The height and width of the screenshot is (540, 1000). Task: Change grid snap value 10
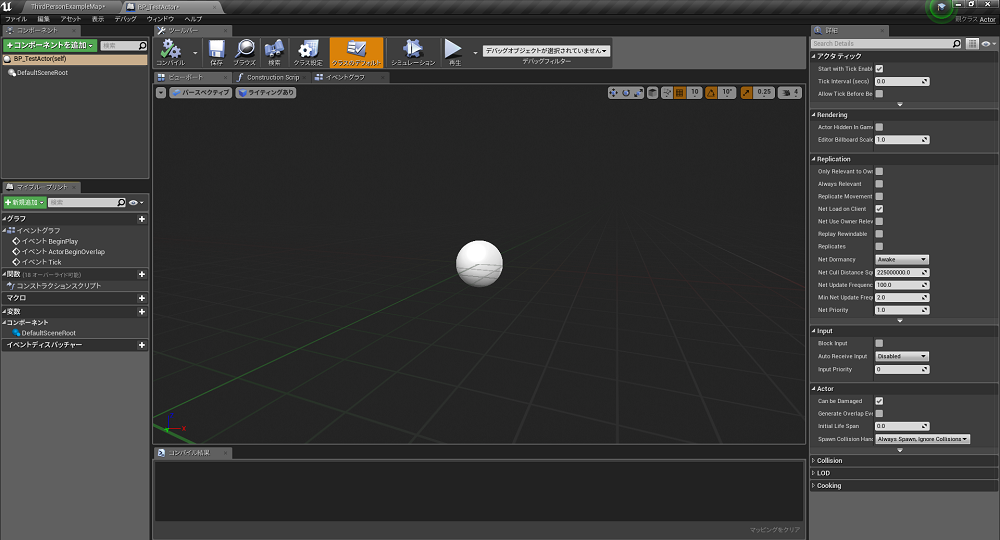point(695,92)
